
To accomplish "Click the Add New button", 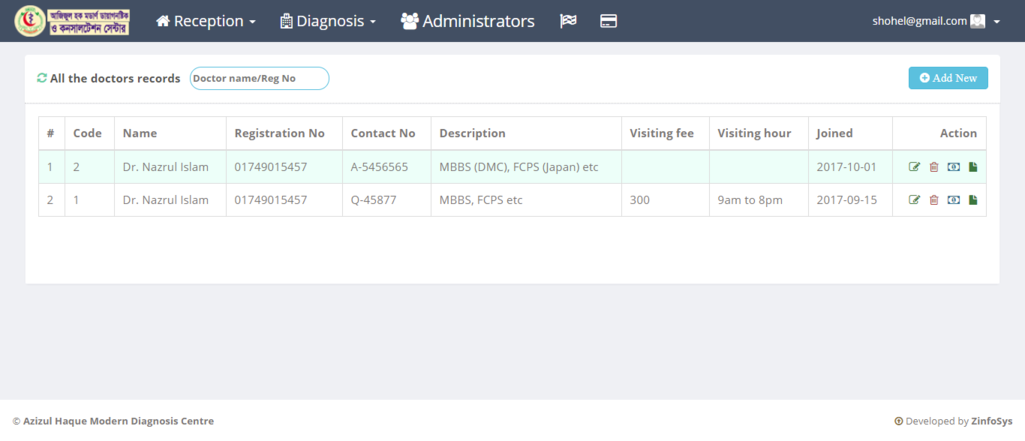I will (947, 78).
